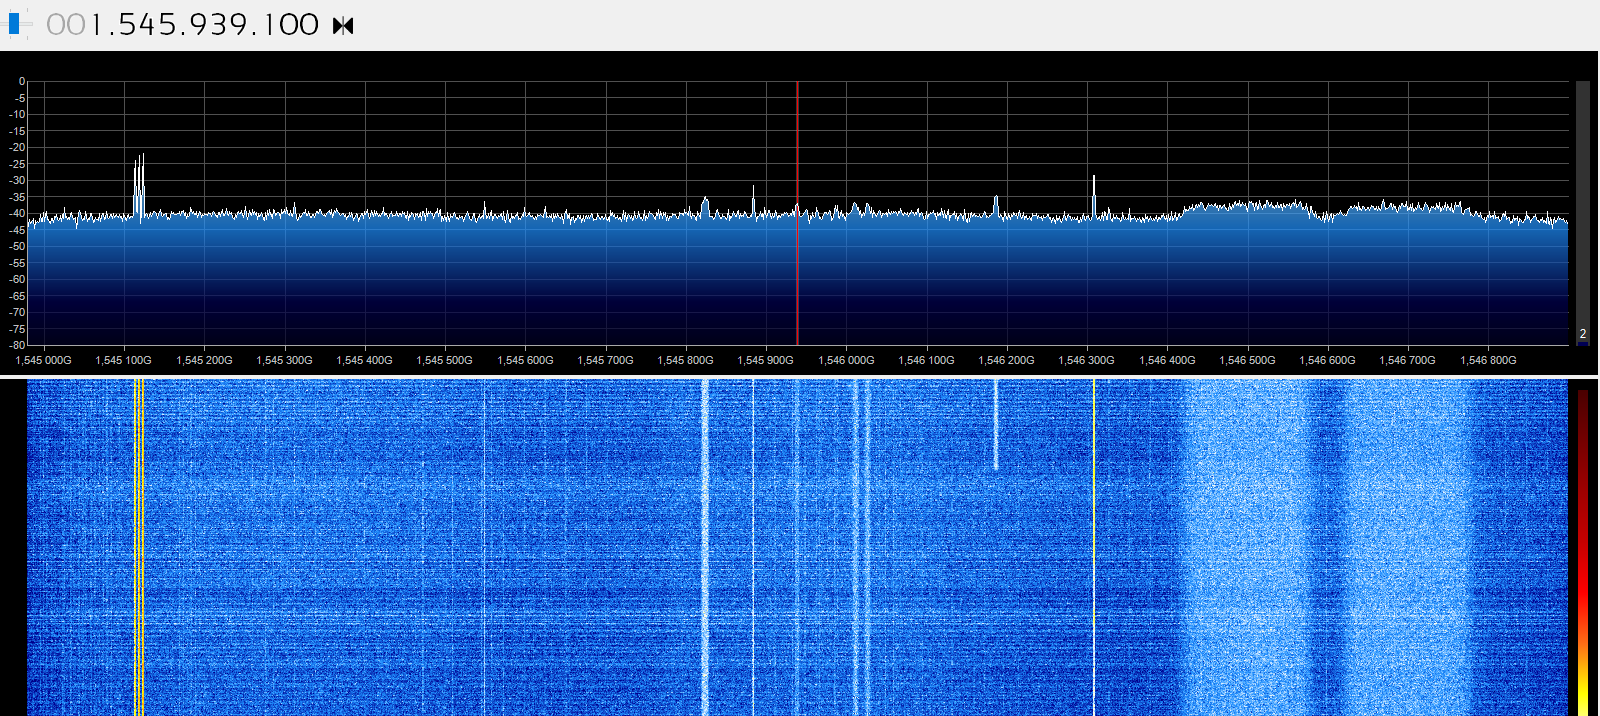Click the first greyed-out leading zero of frequency
The height and width of the screenshot is (716, 1600).
click(56, 25)
